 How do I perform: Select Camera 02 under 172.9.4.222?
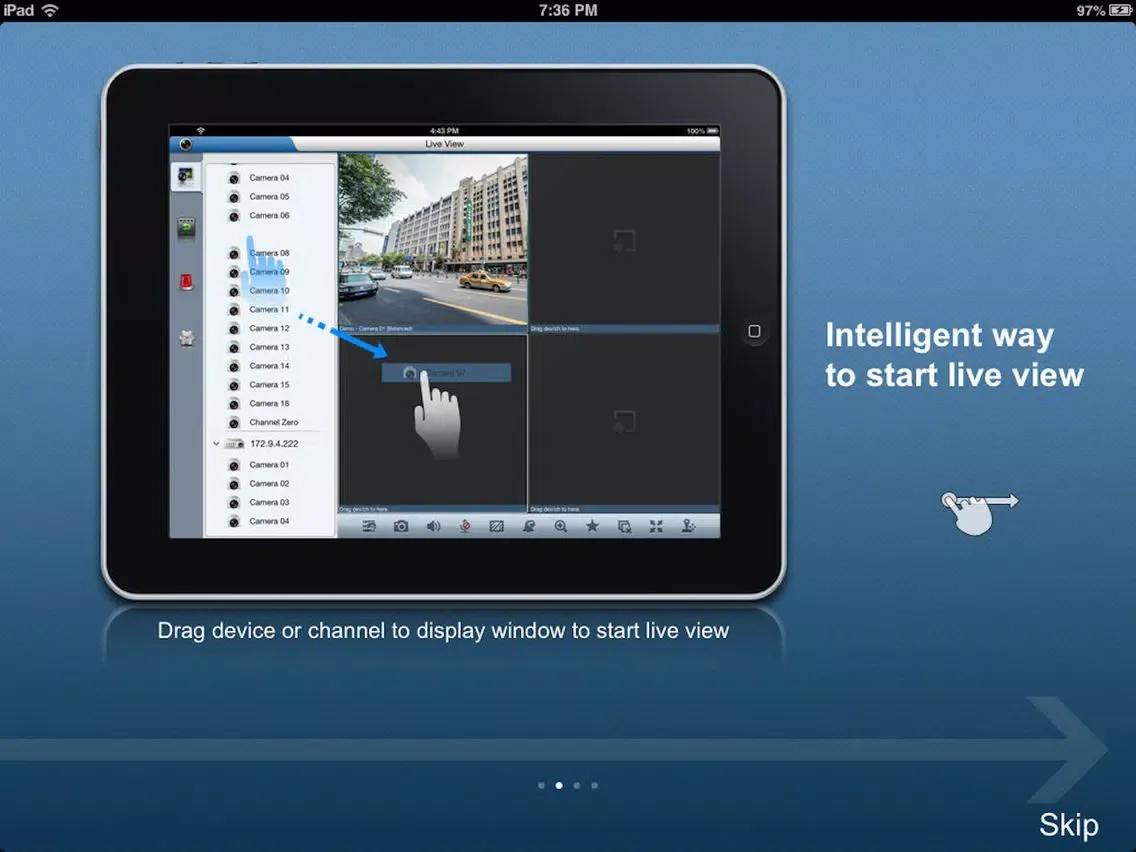click(270, 483)
